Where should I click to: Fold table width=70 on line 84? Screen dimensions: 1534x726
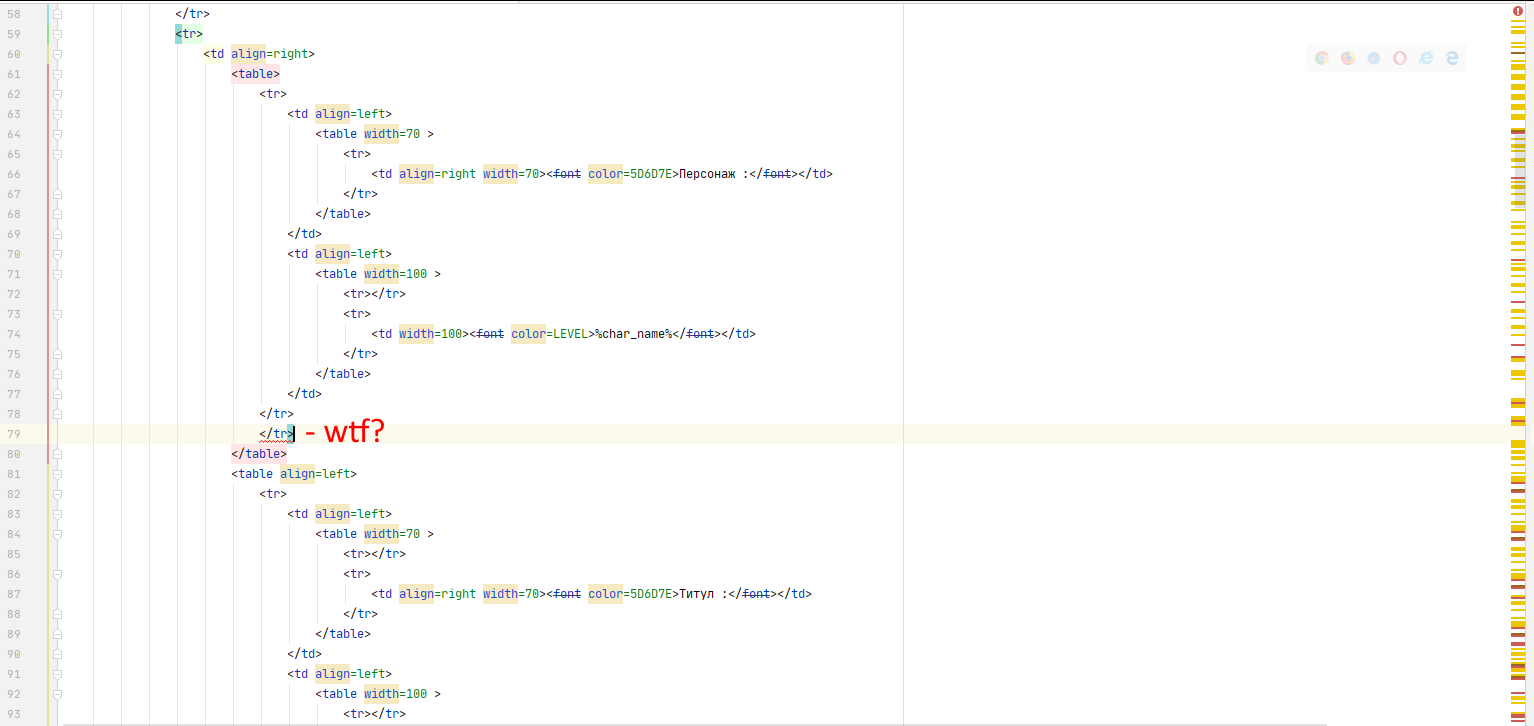pos(57,534)
